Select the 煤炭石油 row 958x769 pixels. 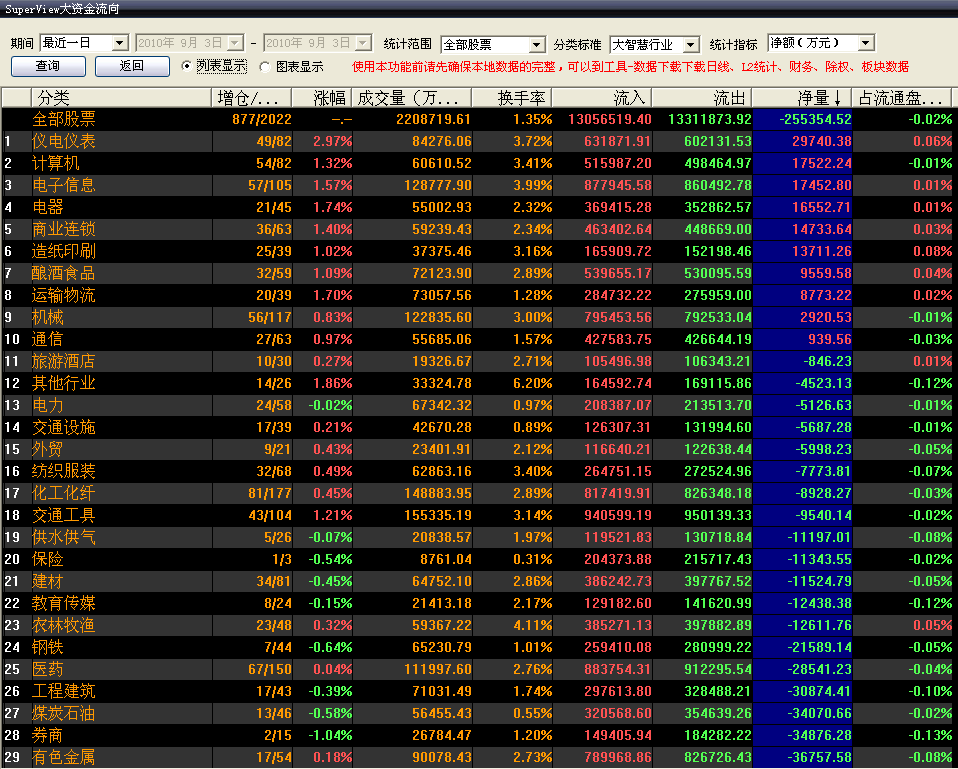click(x=478, y=713)
